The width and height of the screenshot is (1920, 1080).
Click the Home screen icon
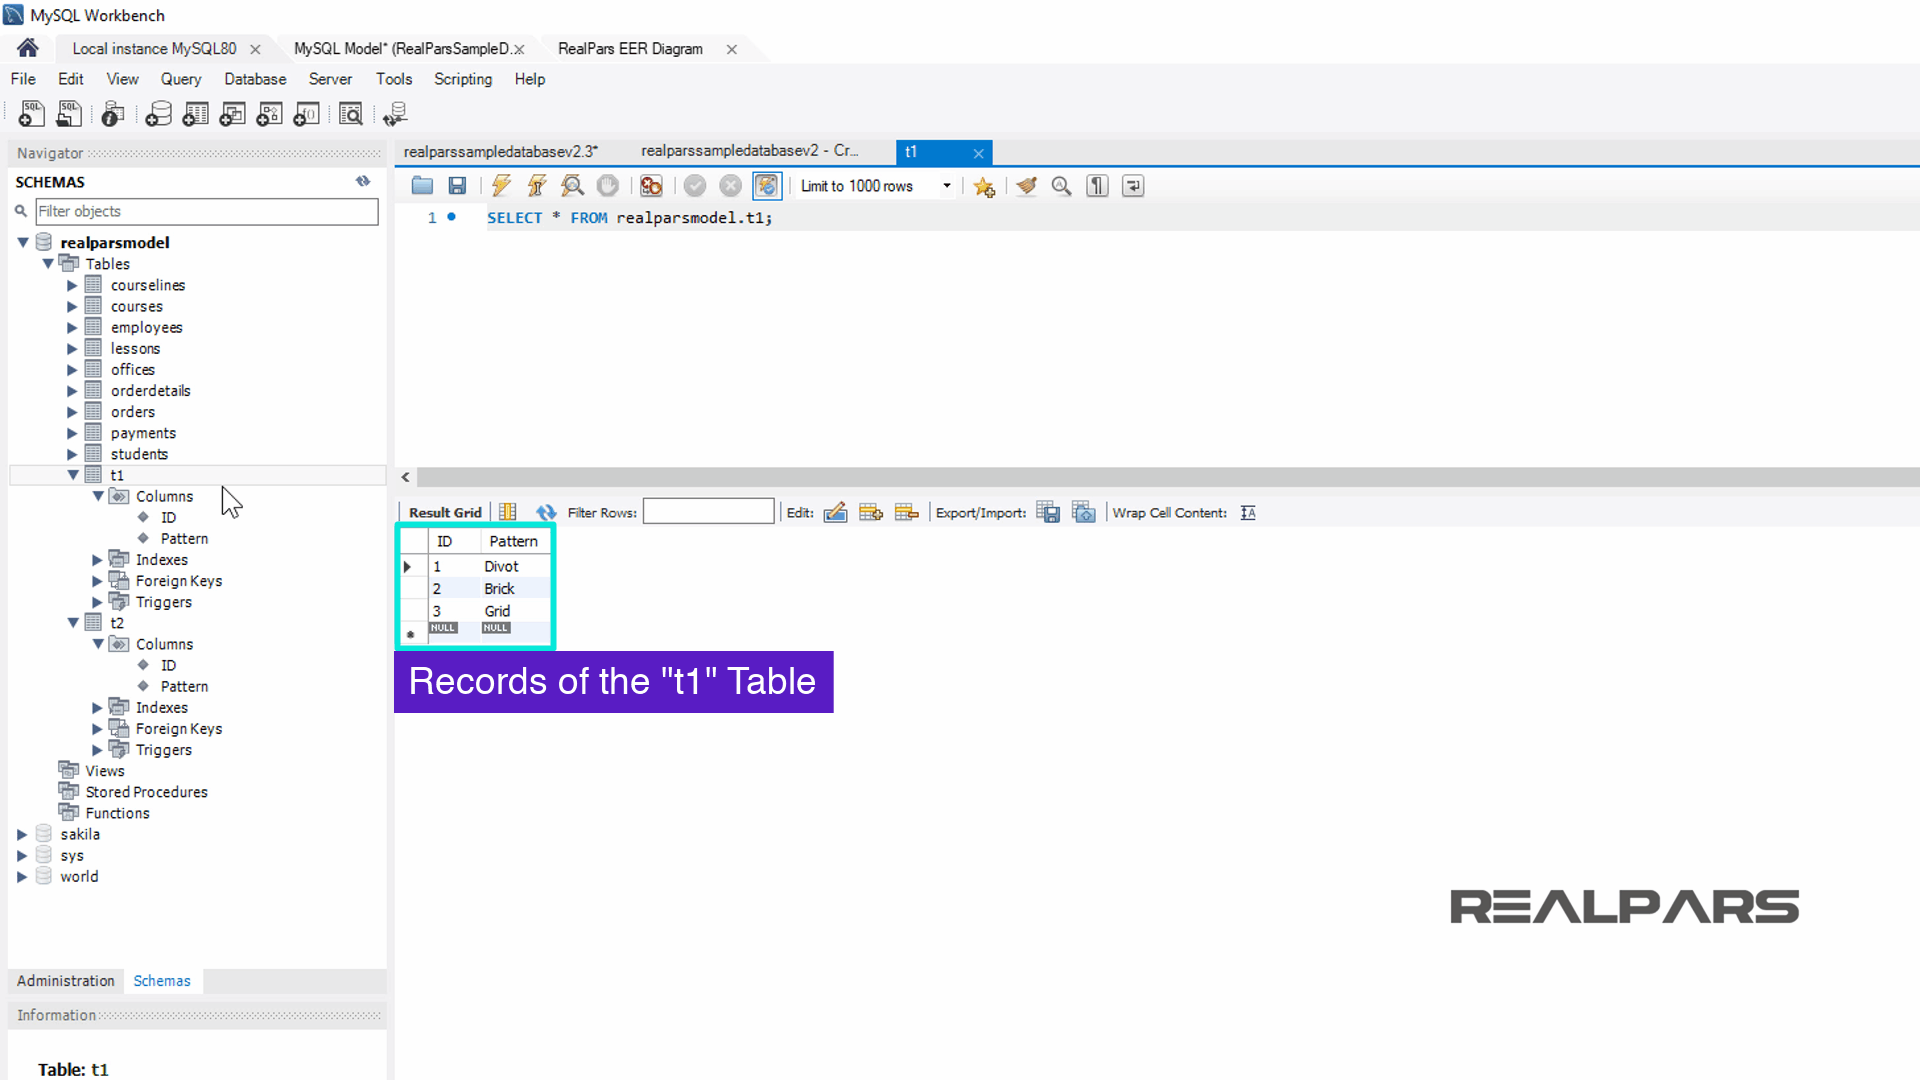coord(28,48)
